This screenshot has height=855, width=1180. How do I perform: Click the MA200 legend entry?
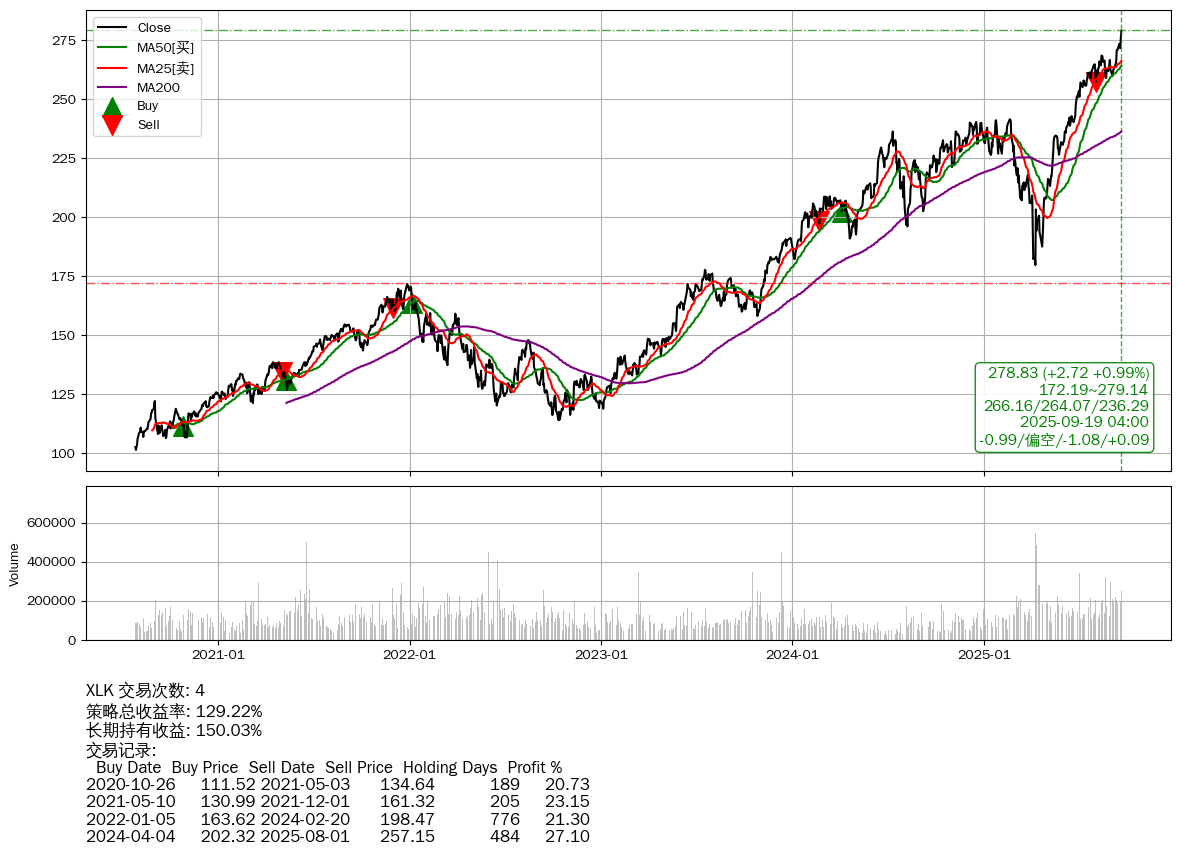click(x=158, y=88)
